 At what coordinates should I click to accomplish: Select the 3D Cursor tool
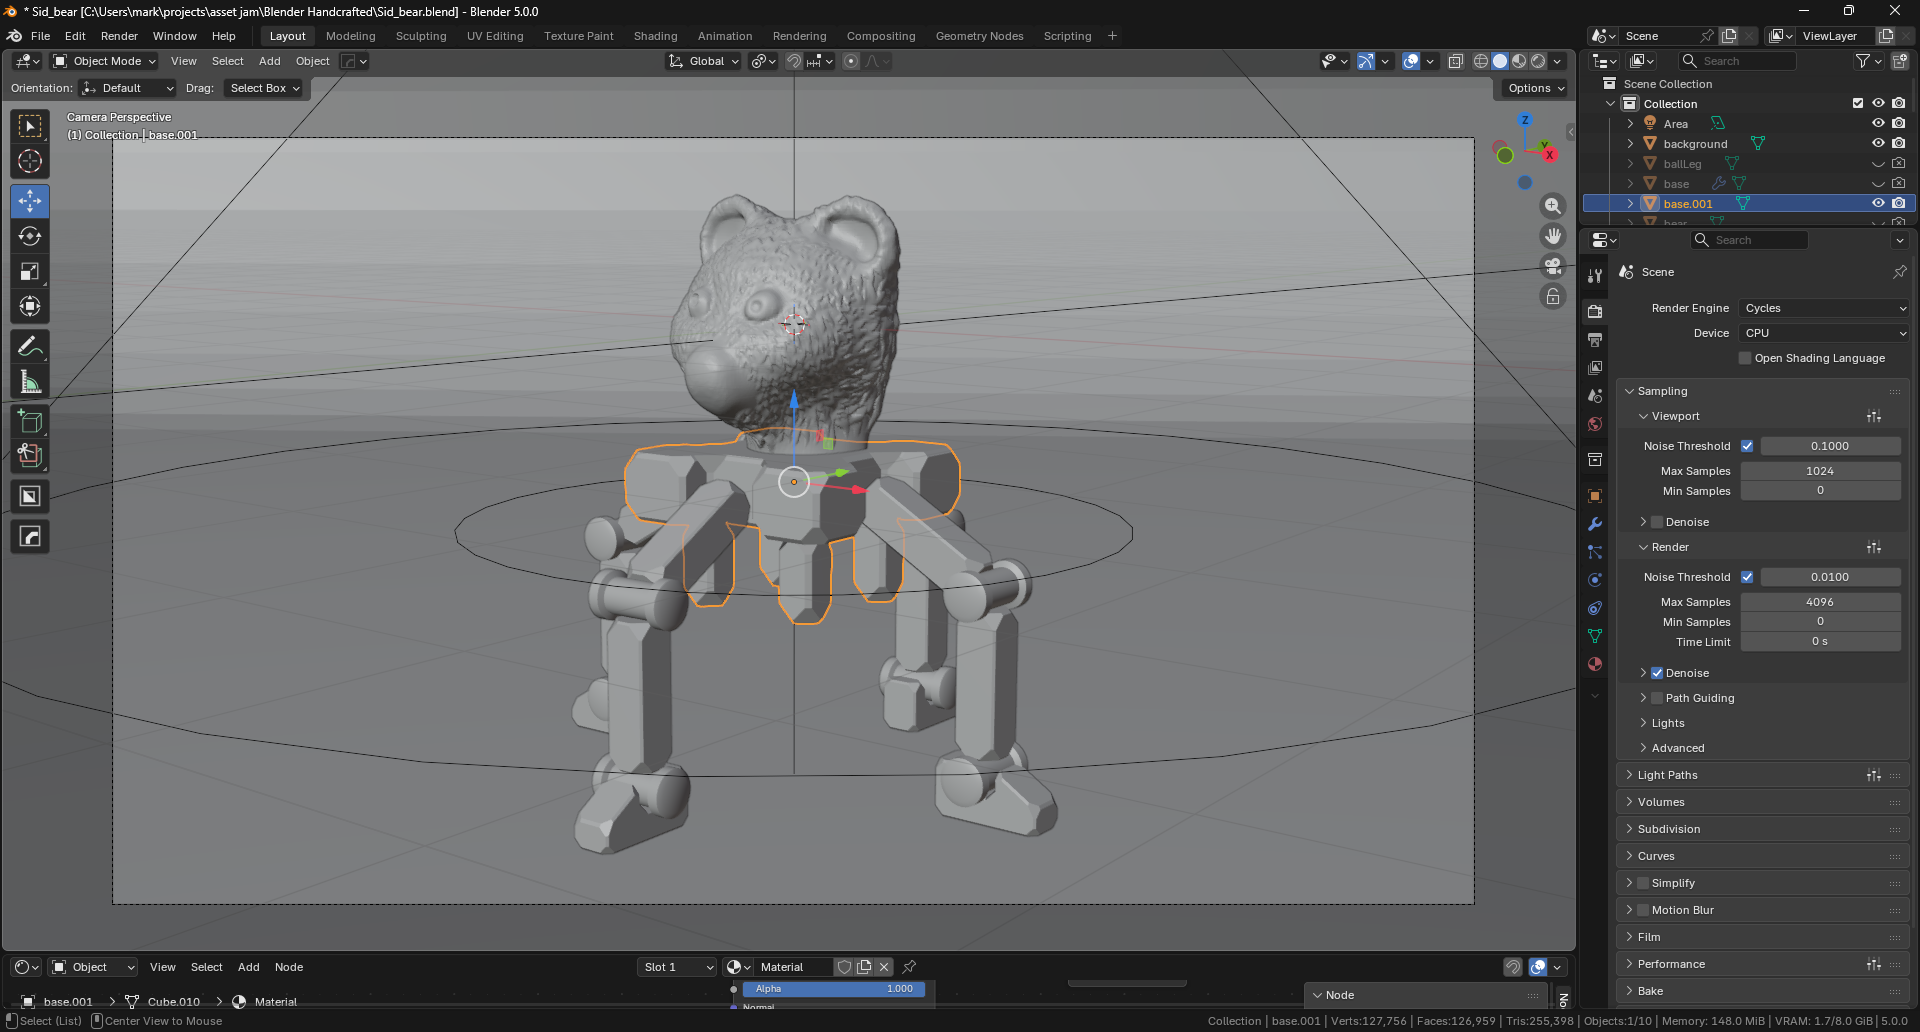pyautogui.click(x=30, y=161)
